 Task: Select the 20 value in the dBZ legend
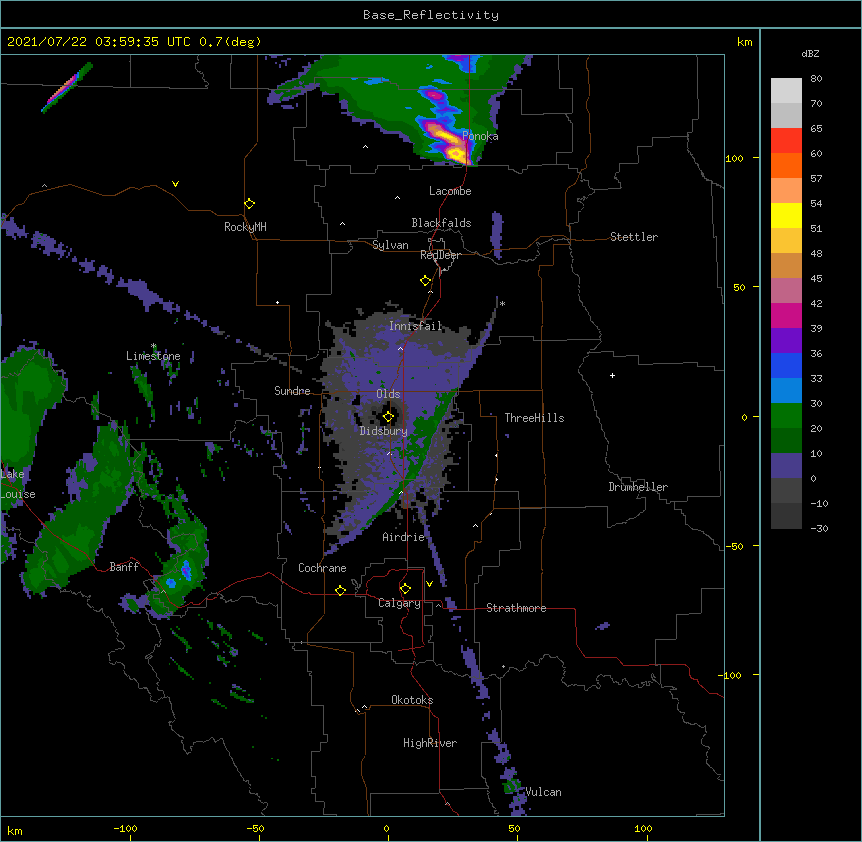pyautogui.click(x=816, y=428)
